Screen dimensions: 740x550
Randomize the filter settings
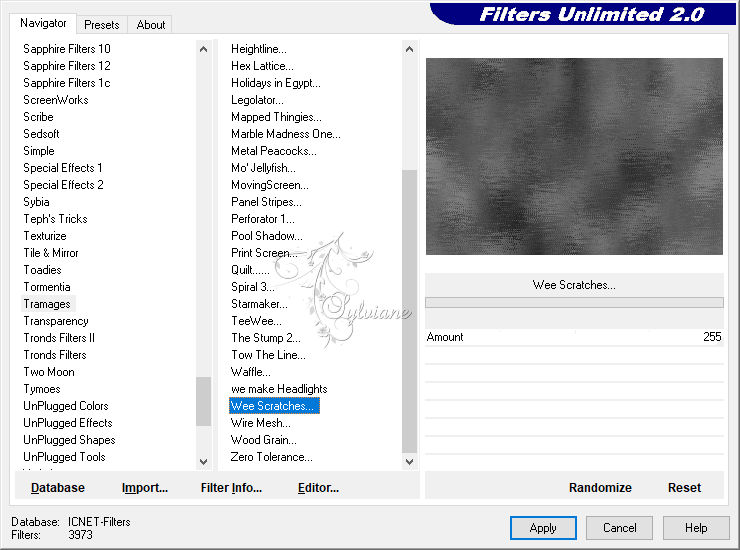coord(600,488)
